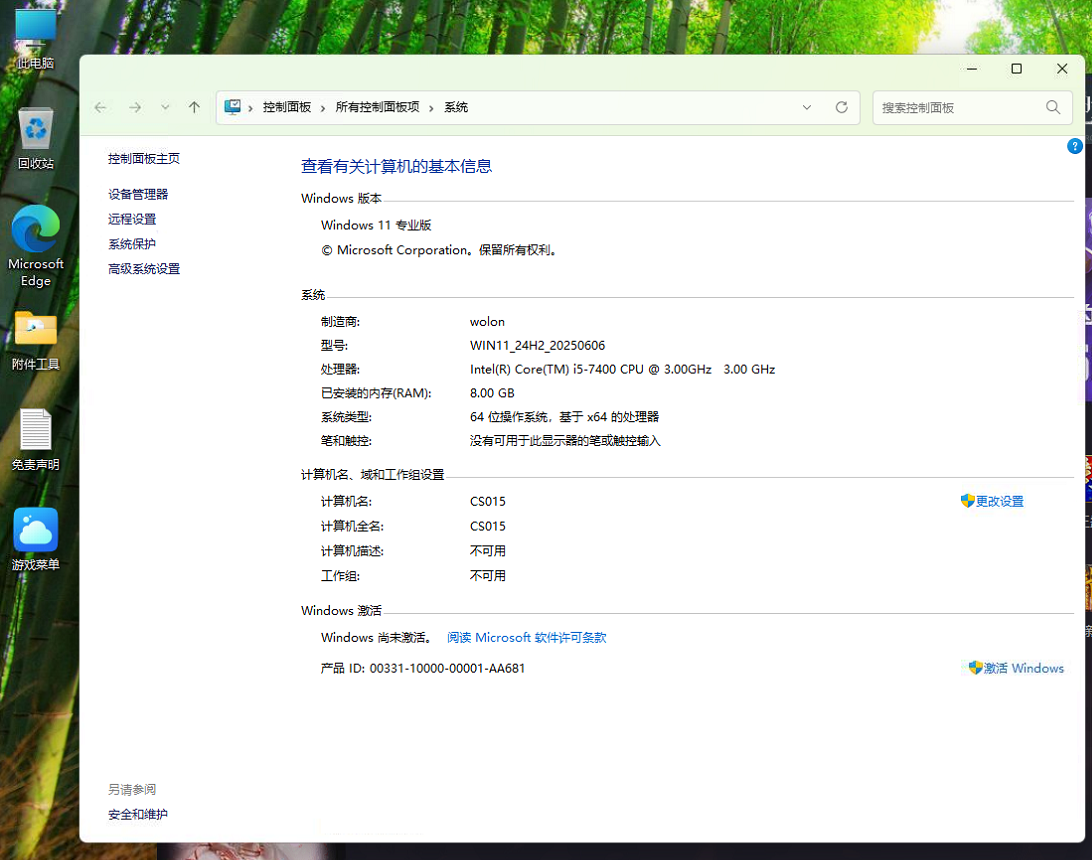Click the pen and touch value 没有可用于此显示器的笔或触控输入
The image size is (1092, 860).
(566, 441)
